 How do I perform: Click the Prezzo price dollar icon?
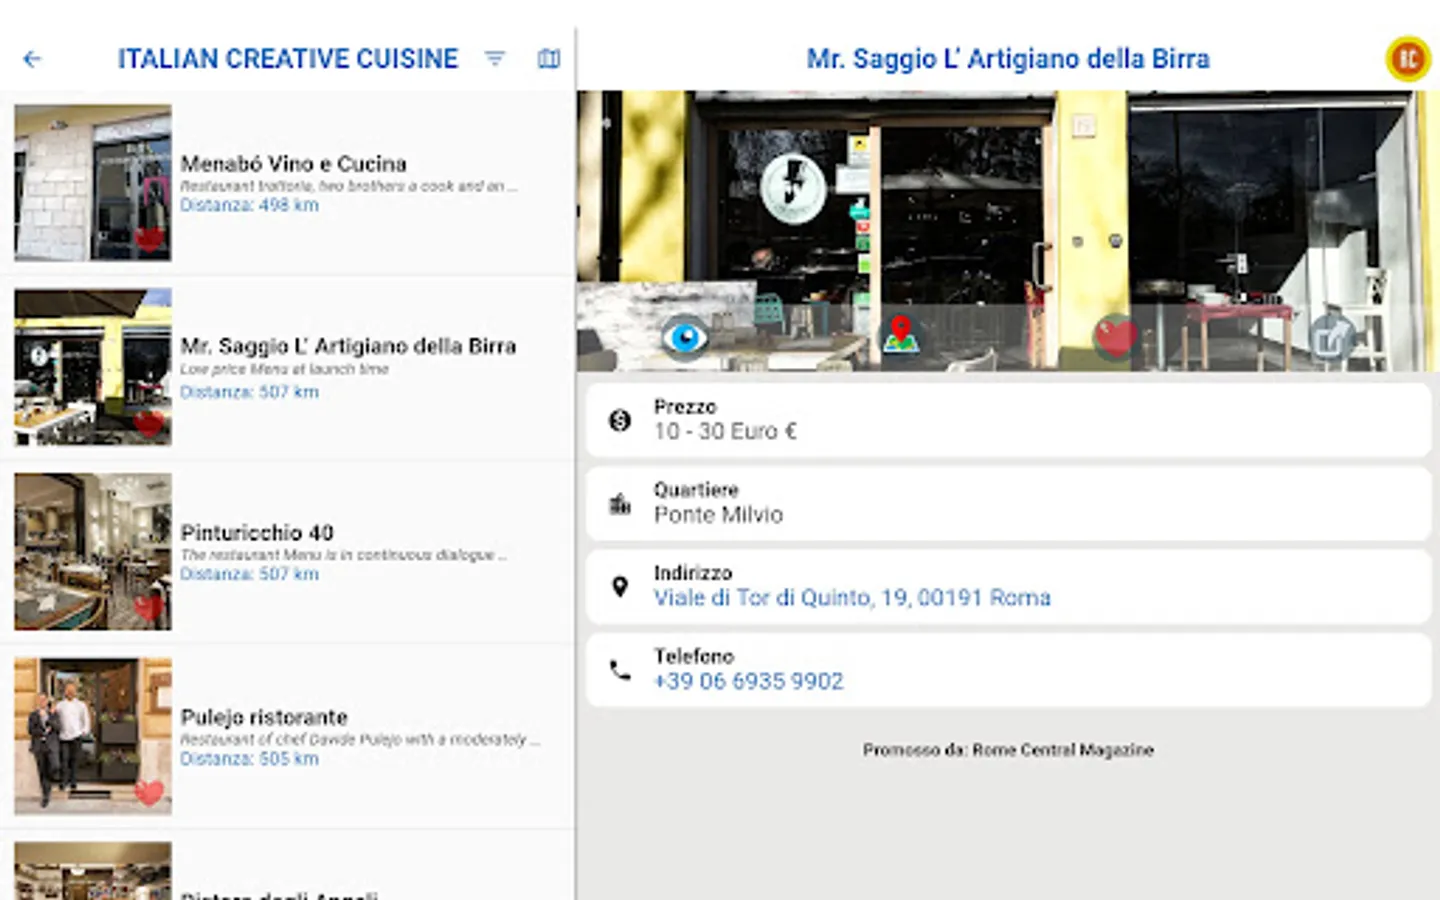(620, 421)
